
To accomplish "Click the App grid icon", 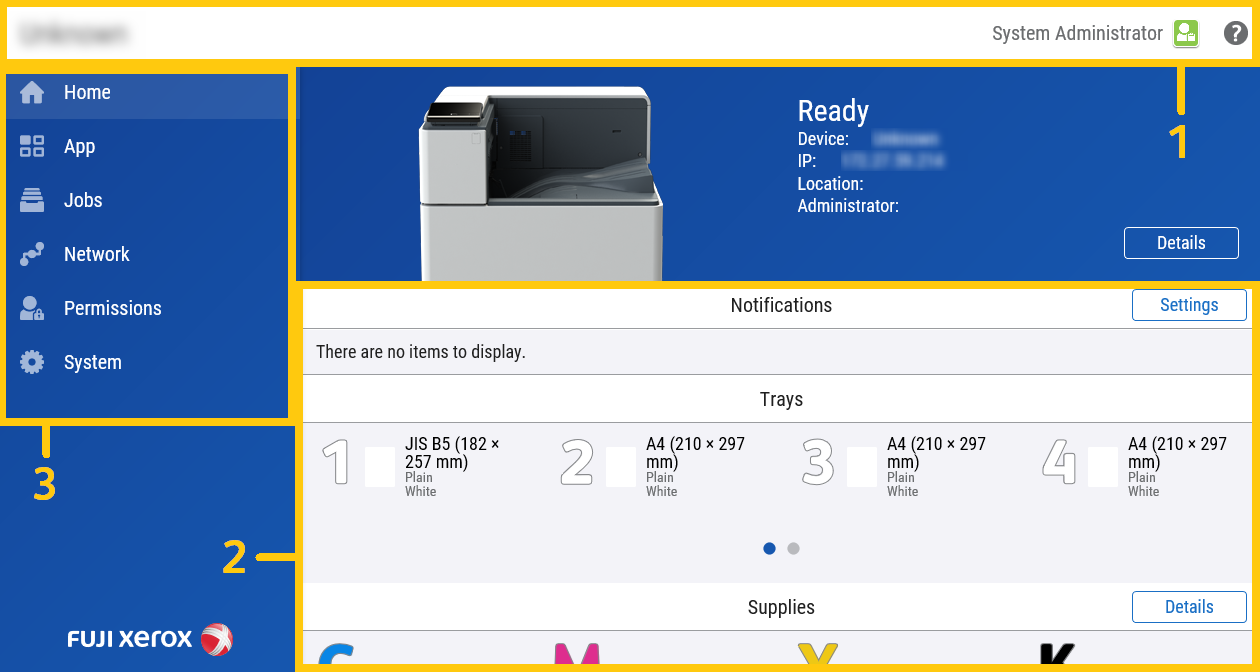I will click(x=32, y=147).
